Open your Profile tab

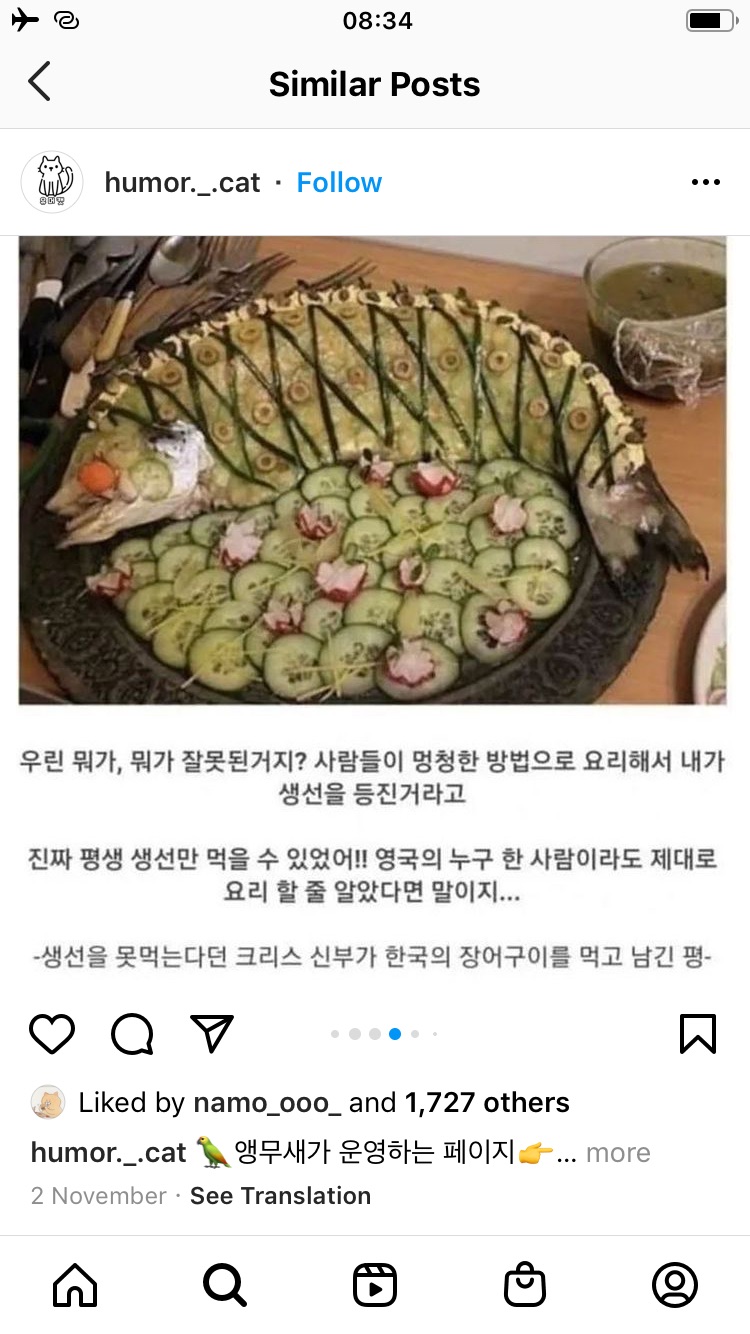tap(675, 1285)
